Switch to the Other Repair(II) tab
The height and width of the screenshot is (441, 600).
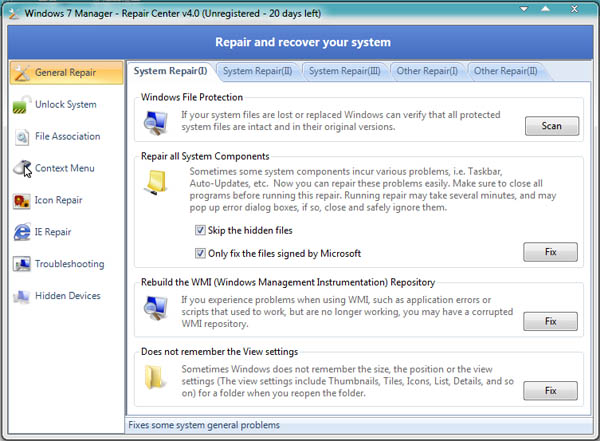(505, 71)
